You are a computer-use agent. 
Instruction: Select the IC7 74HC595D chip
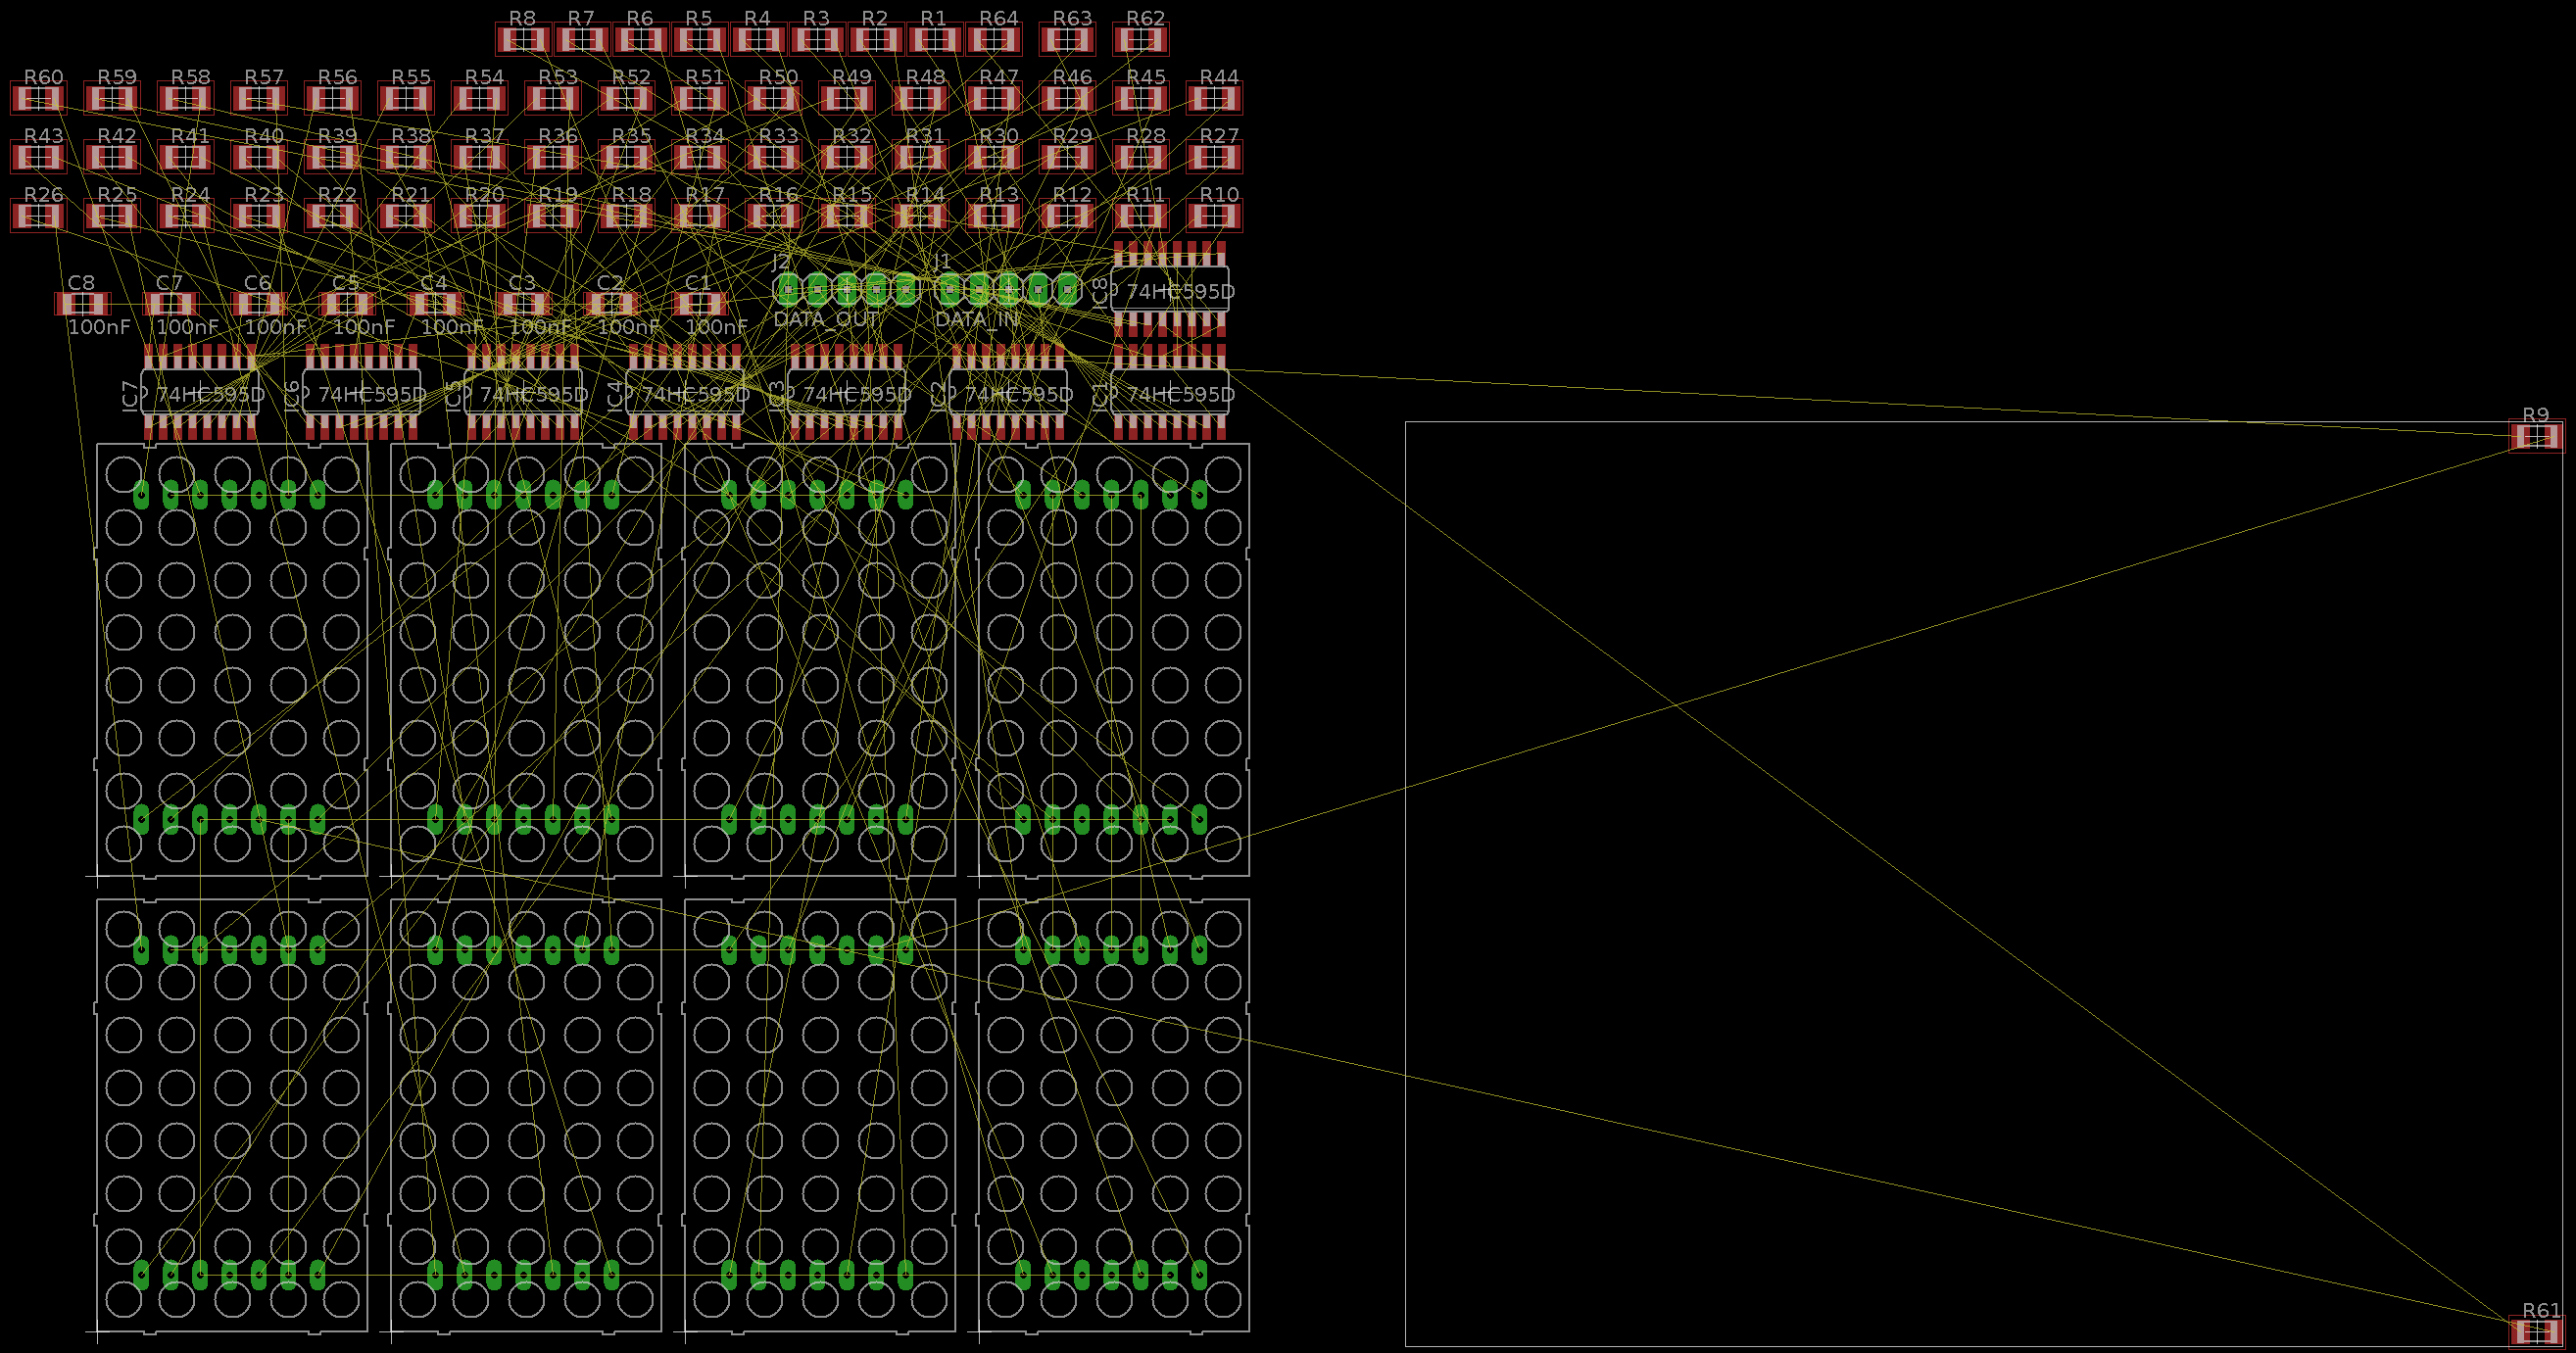pos(200,393)
